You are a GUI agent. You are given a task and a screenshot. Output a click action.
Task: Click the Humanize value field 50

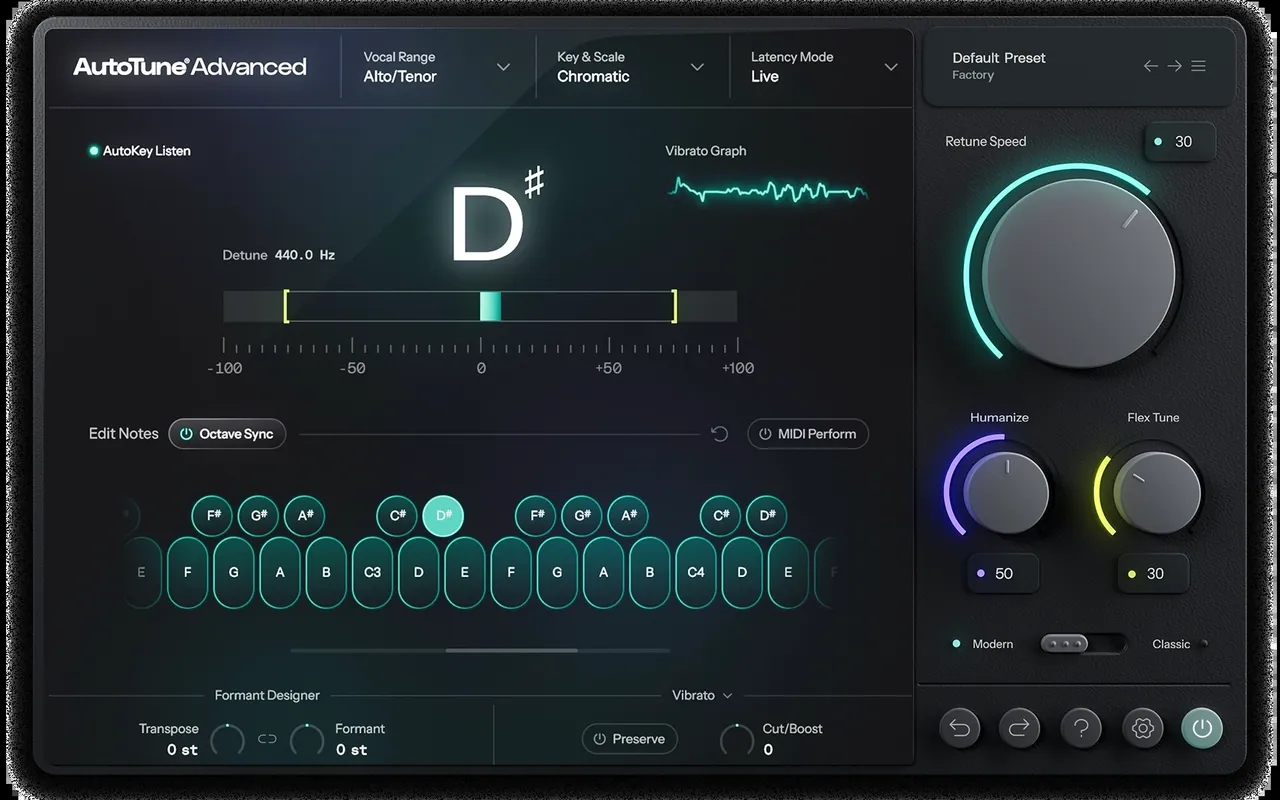(x=1003, y=574)
